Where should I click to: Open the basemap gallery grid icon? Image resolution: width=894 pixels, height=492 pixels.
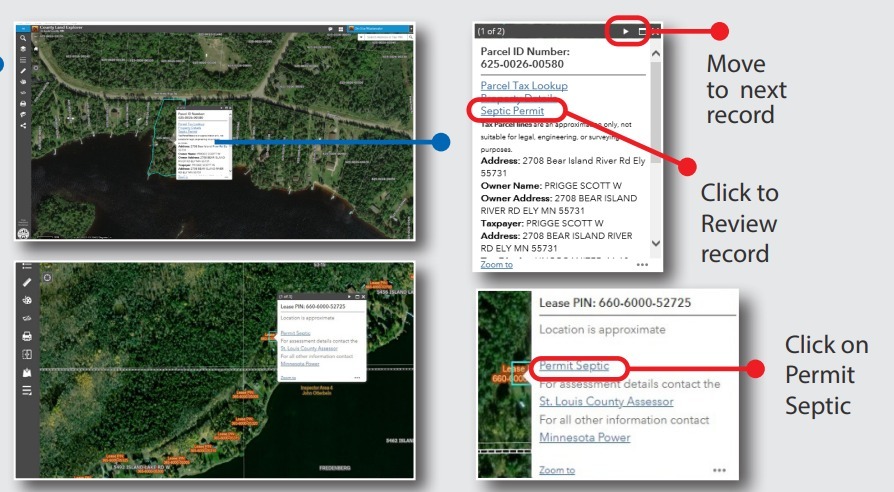(341, 30)
